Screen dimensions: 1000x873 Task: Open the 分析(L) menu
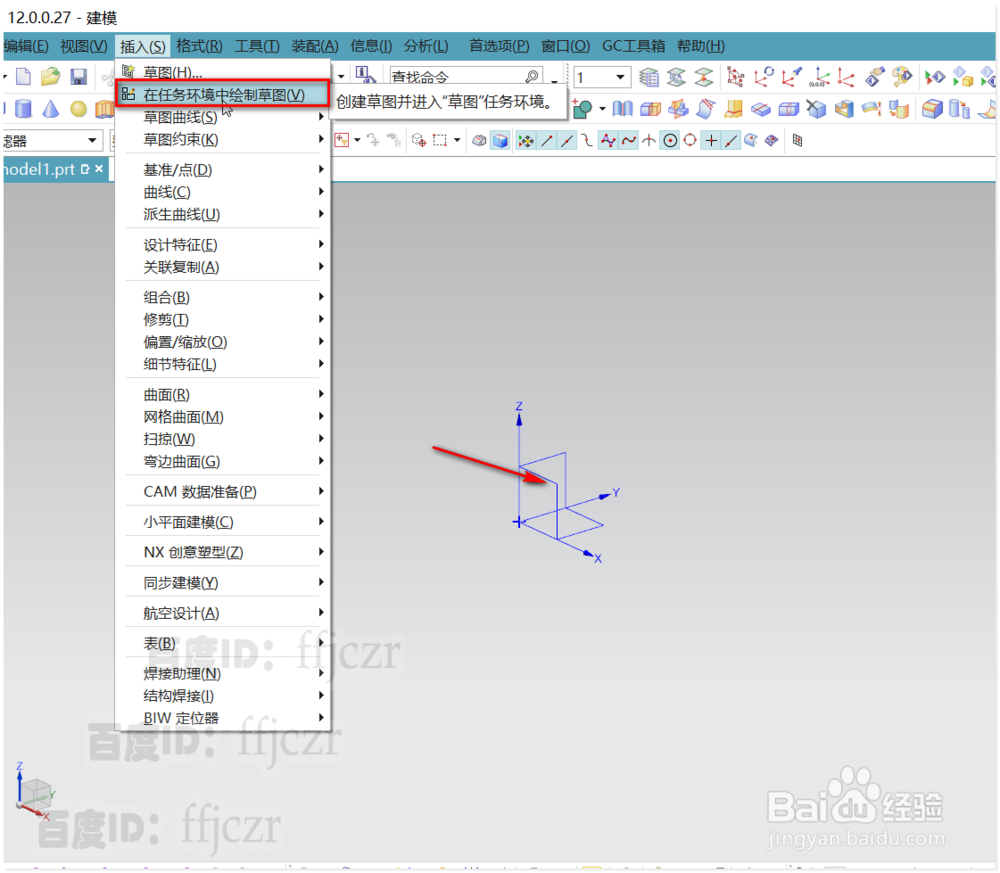click(425, 45)
